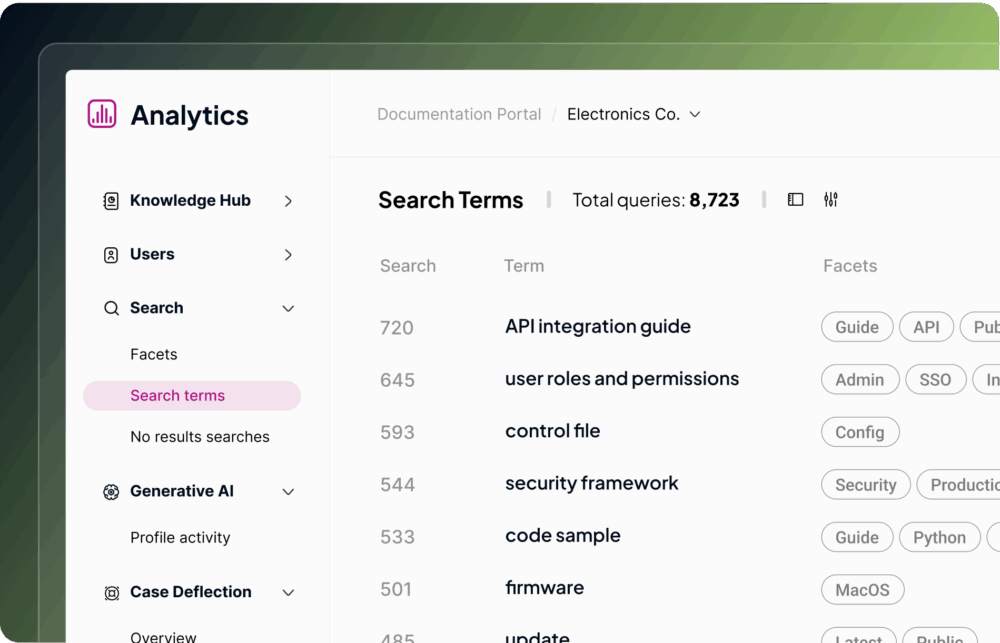The image size is (1000, 643).
Task: Click the Knowledge Hub book icon
Action: [111, 201]
